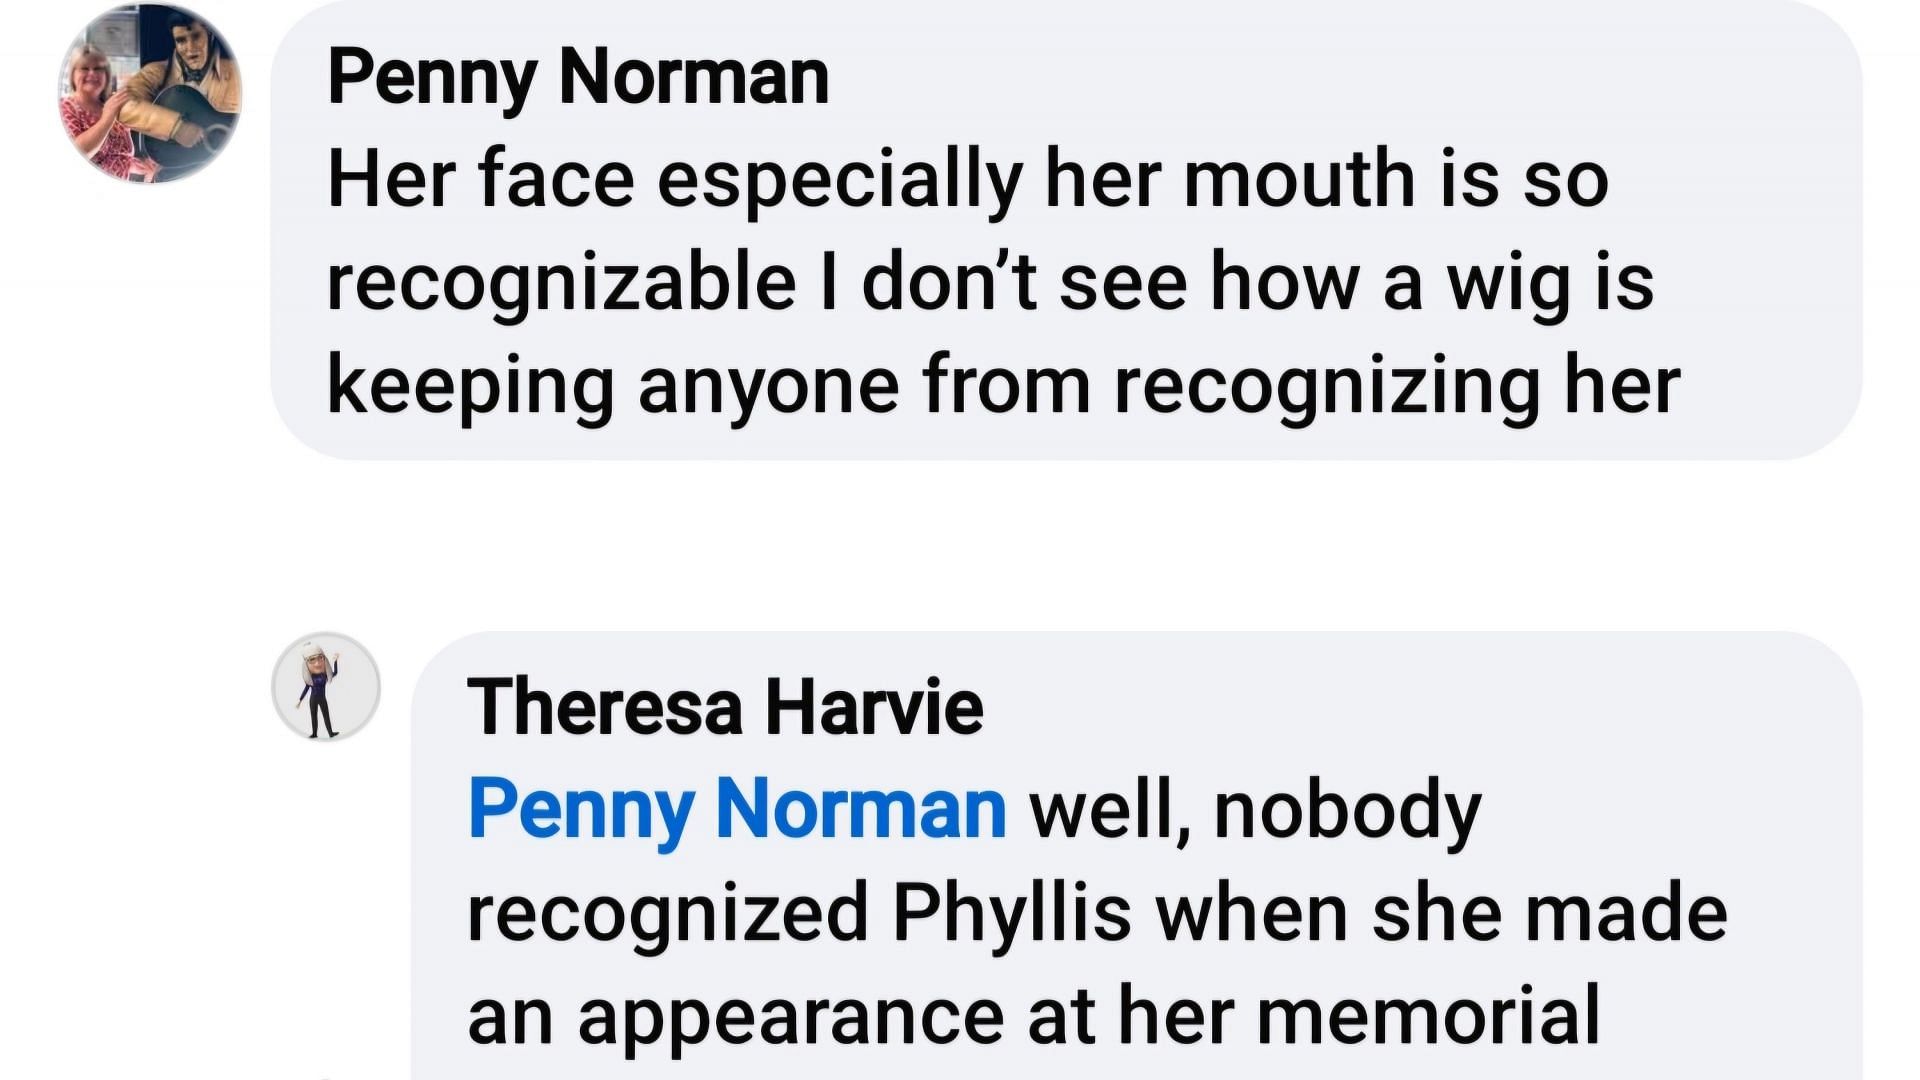Click the word "recognizable" in Penny's comment
This screenshot has width=1920, height=1080.
(x=561, y=283)
